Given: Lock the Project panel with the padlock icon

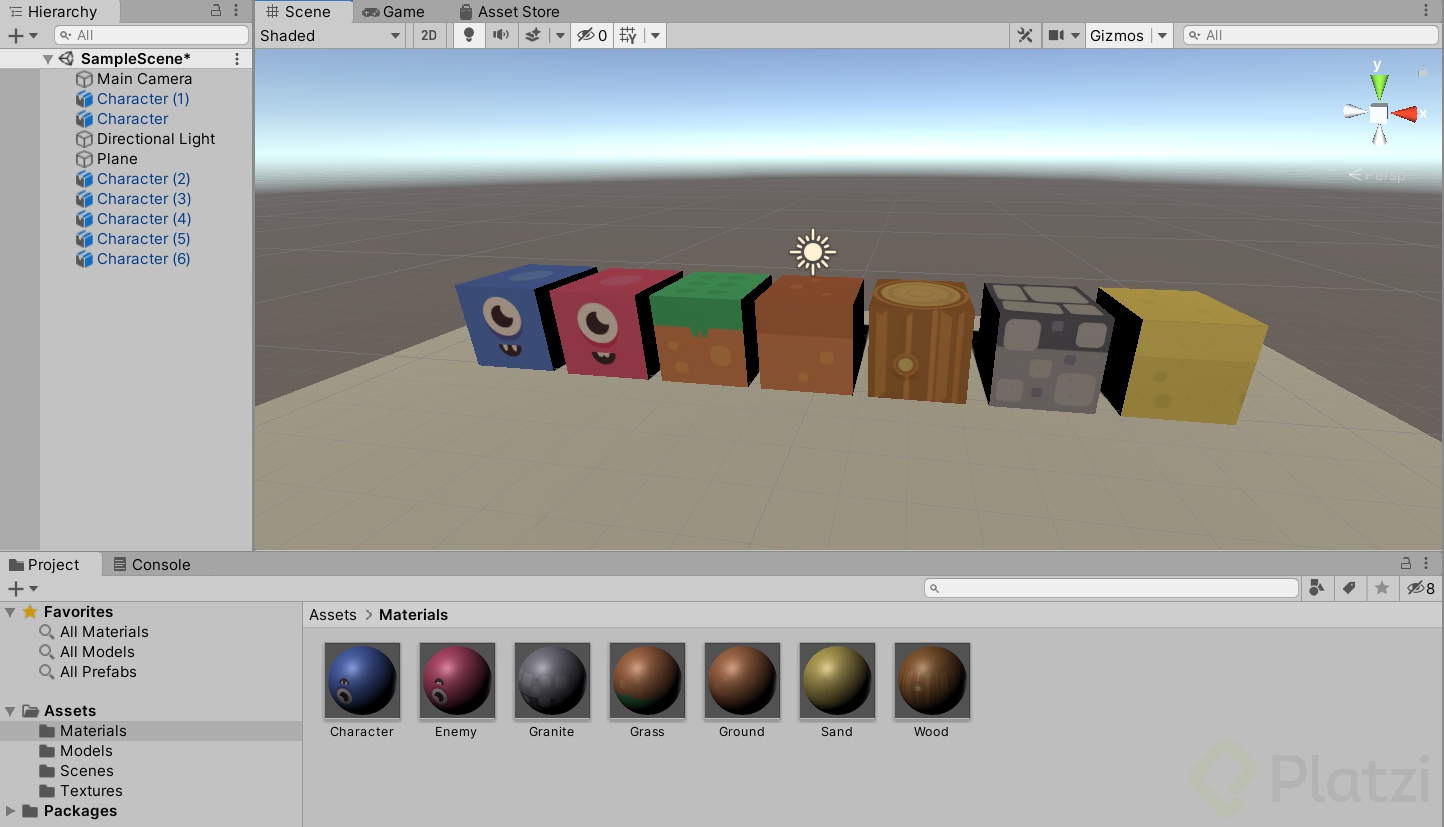Looking at the screenshot, I should tap(1406, 563).
